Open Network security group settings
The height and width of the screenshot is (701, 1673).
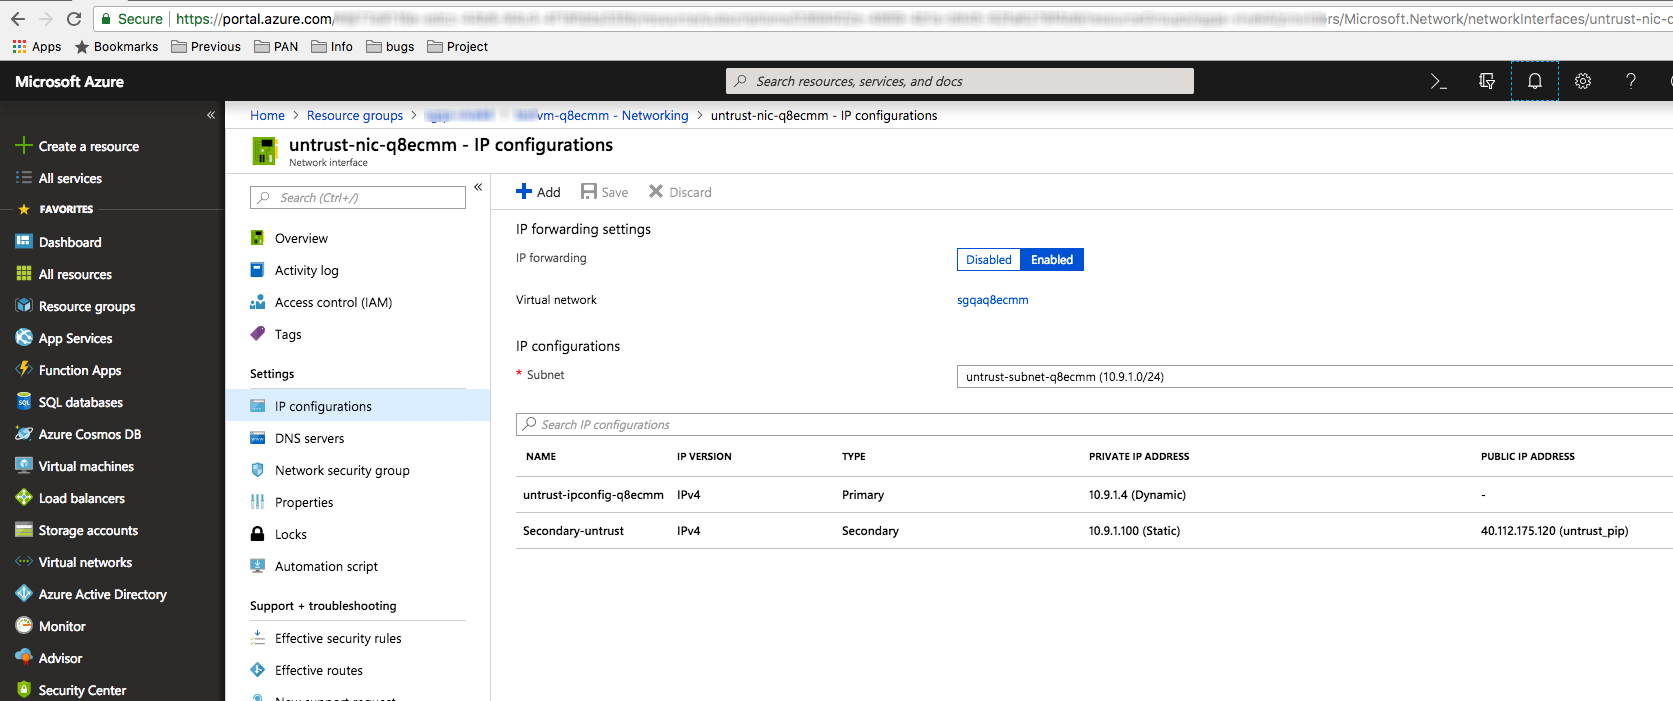[342, 471]
